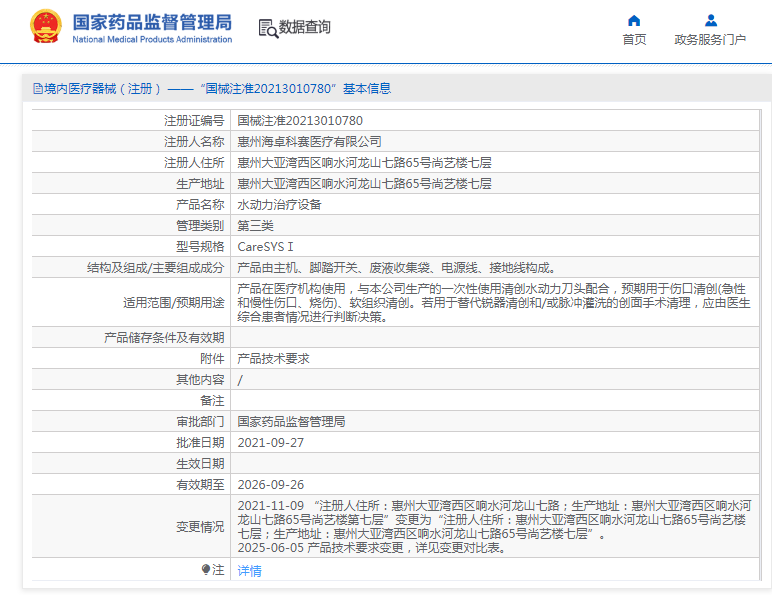Click the 批准日期 row label

coord(200,443)
